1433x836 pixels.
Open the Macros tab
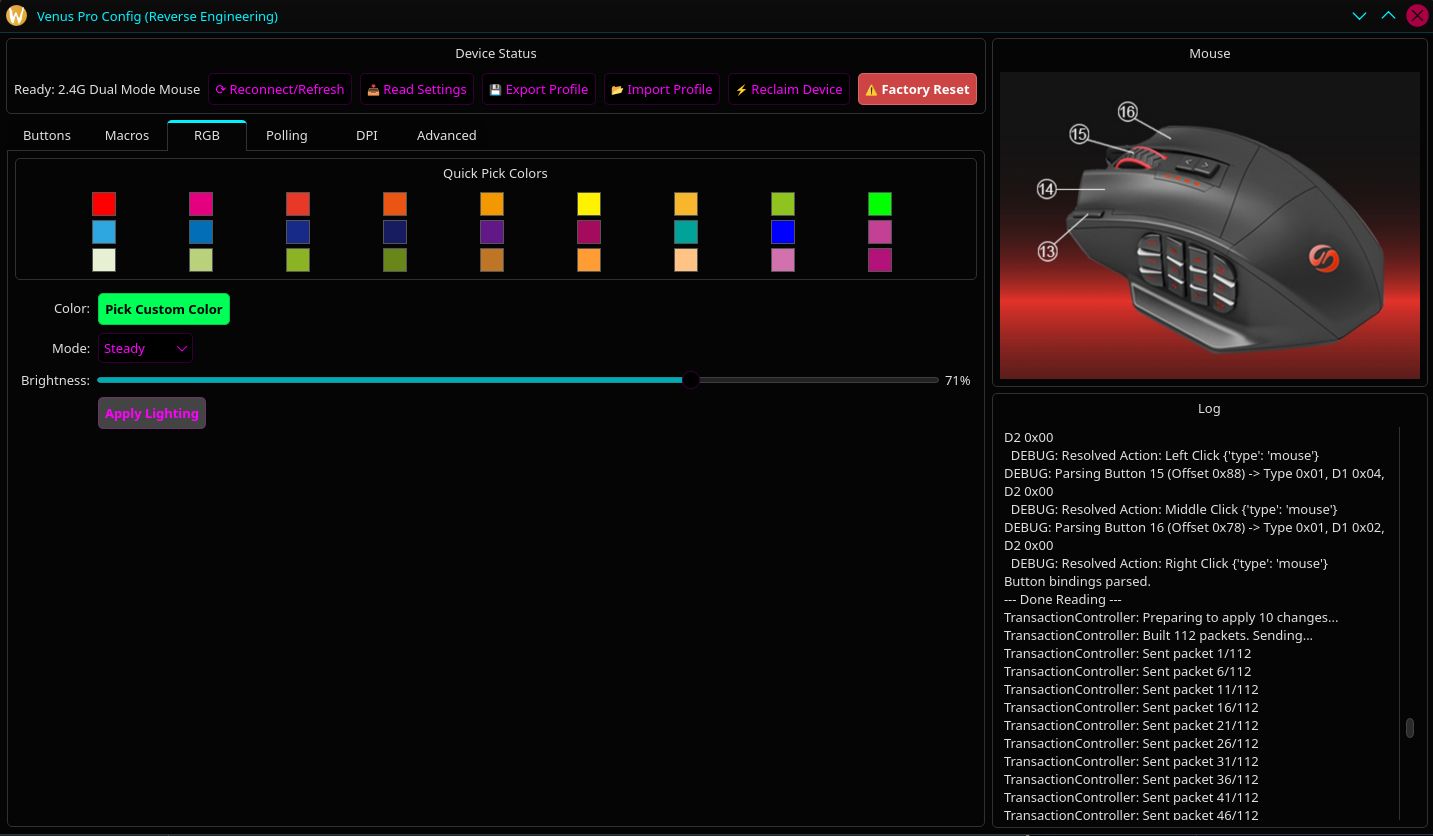click(127, 135)
